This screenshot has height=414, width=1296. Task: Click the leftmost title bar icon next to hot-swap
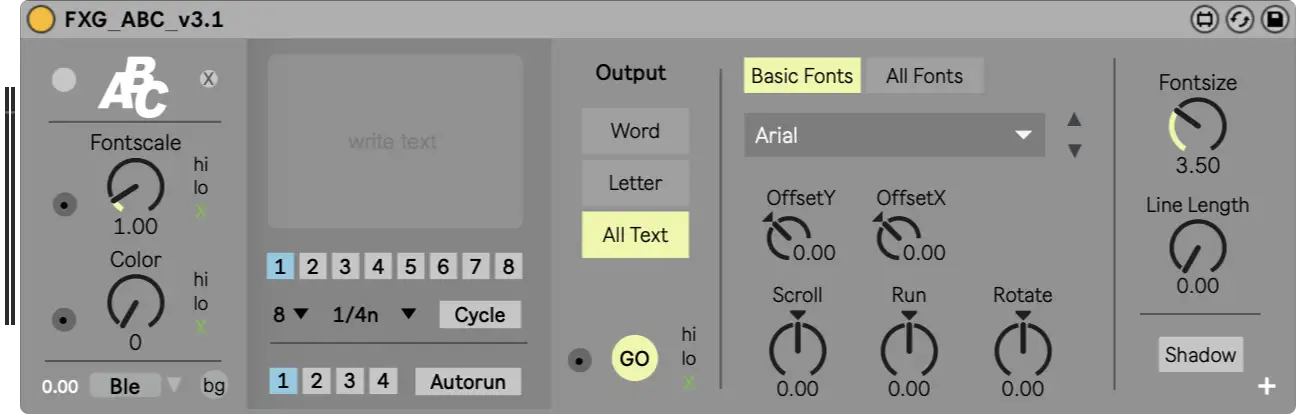[1205, 19]
